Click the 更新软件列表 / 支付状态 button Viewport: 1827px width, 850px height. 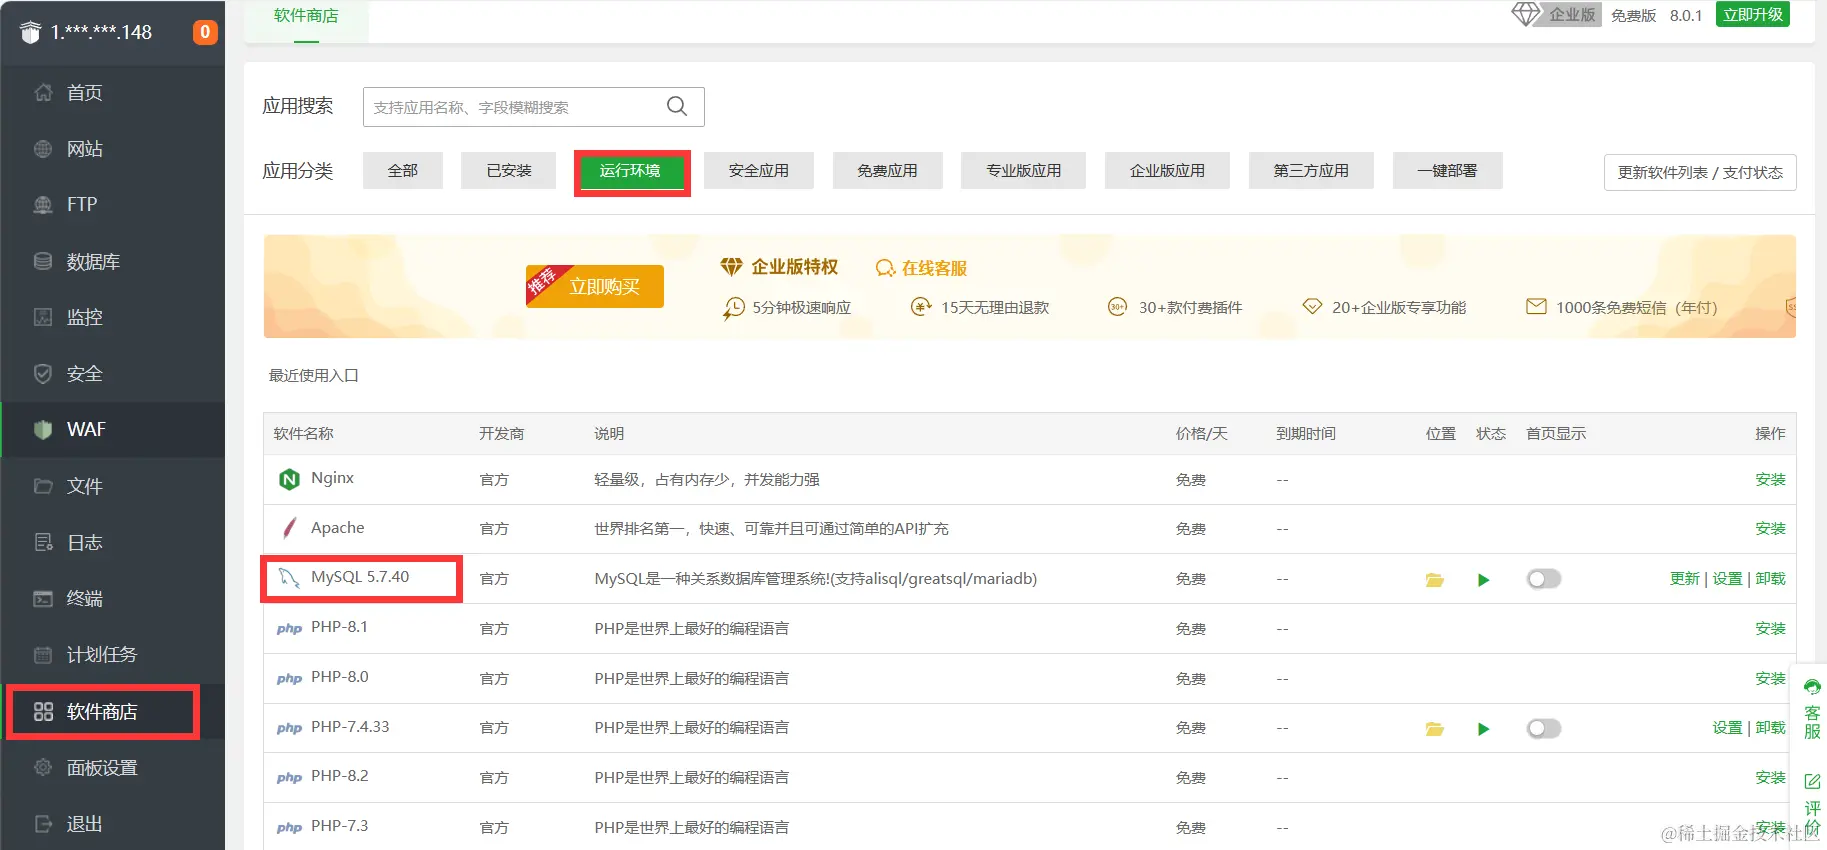[x=1700, y=173]
